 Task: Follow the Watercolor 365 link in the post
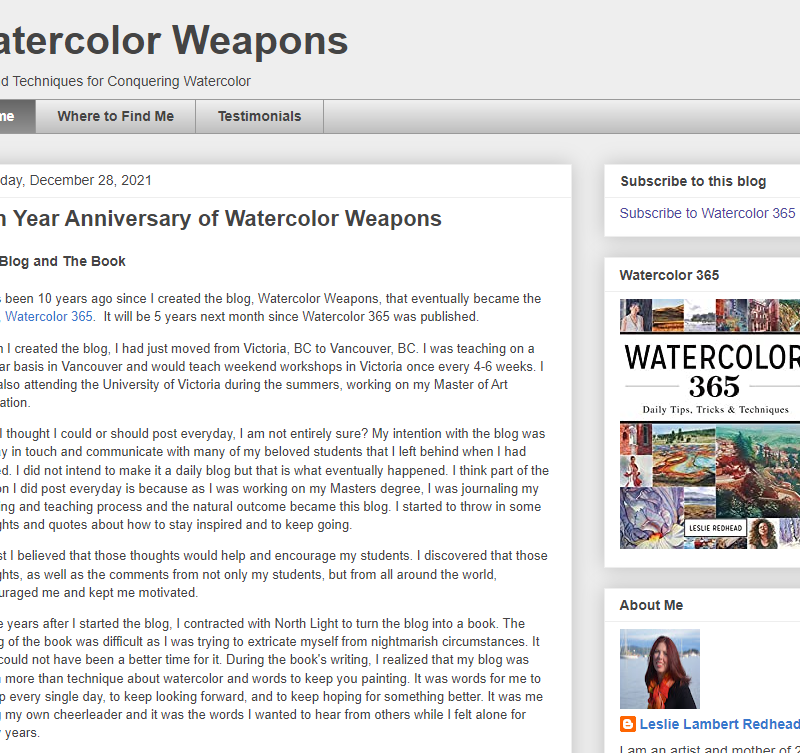coord(48,316)
